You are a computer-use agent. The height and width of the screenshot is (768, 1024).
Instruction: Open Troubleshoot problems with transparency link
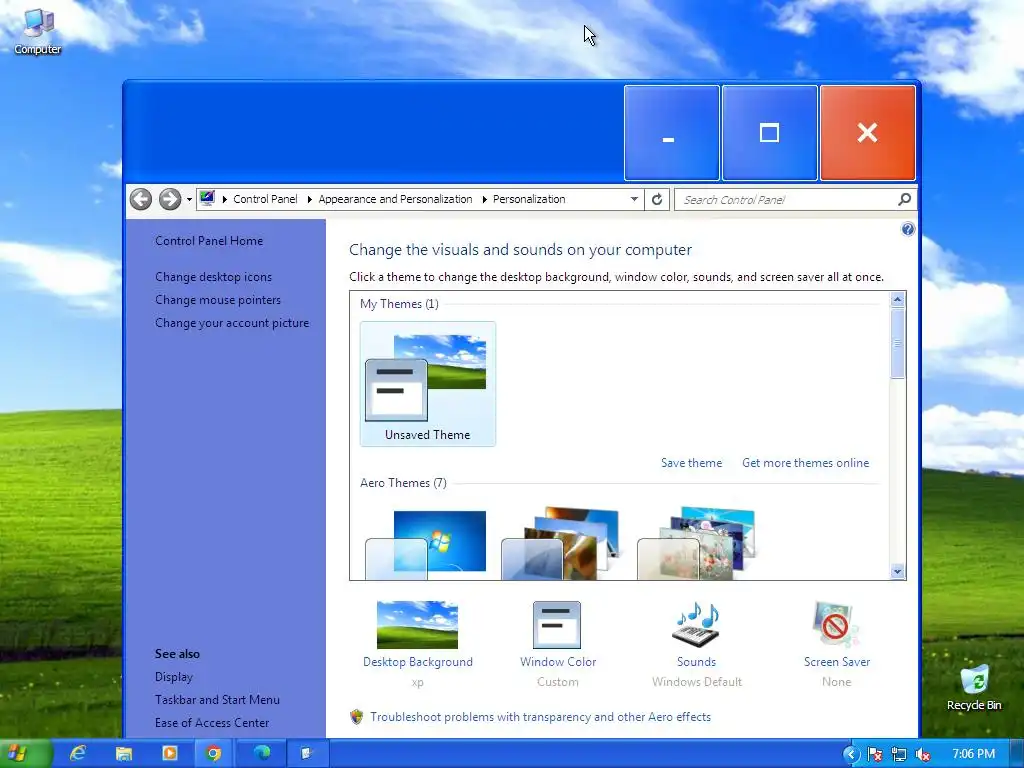tap(540, 716)
